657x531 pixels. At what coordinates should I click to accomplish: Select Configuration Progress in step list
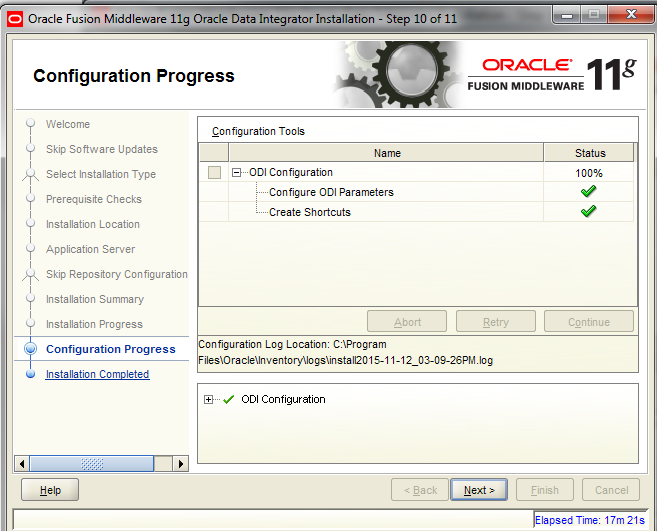tap(111, 349)
